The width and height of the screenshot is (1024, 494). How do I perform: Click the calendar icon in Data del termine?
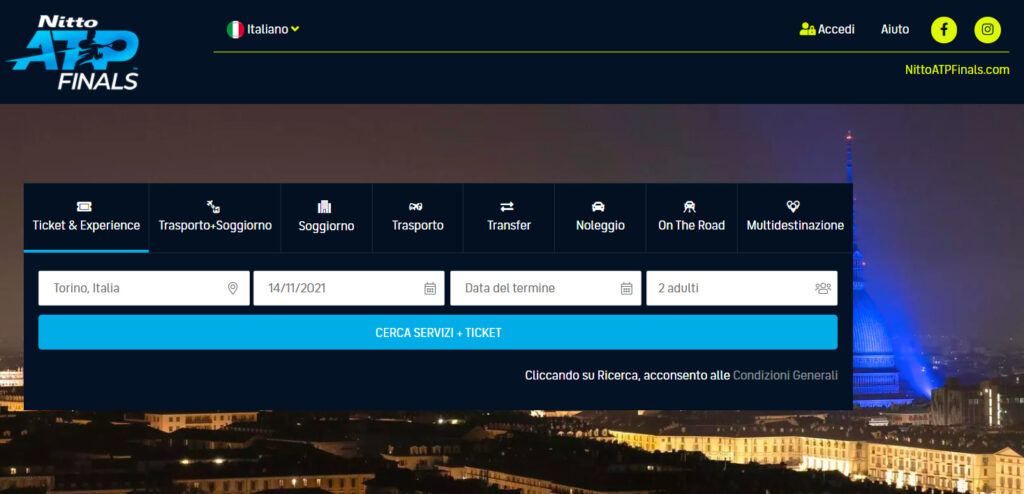click(626, 288)
